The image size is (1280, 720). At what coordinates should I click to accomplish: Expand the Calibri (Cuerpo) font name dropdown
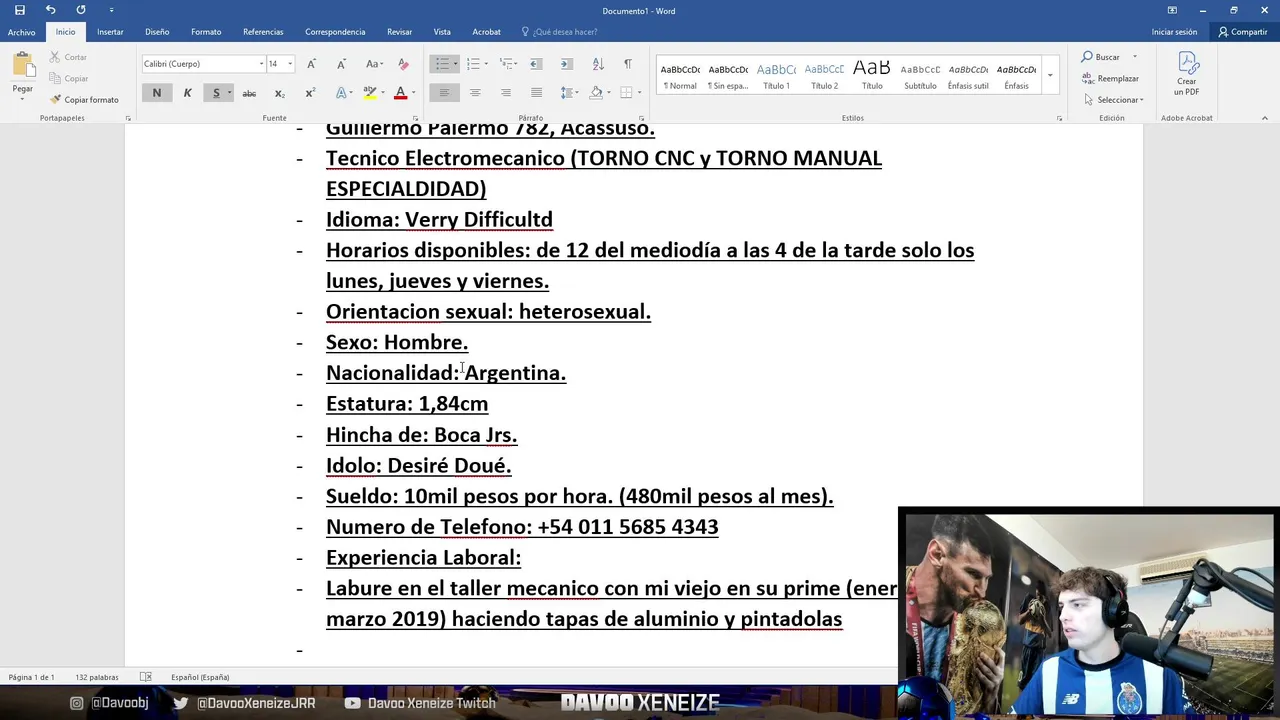click(x=261, y=64)
